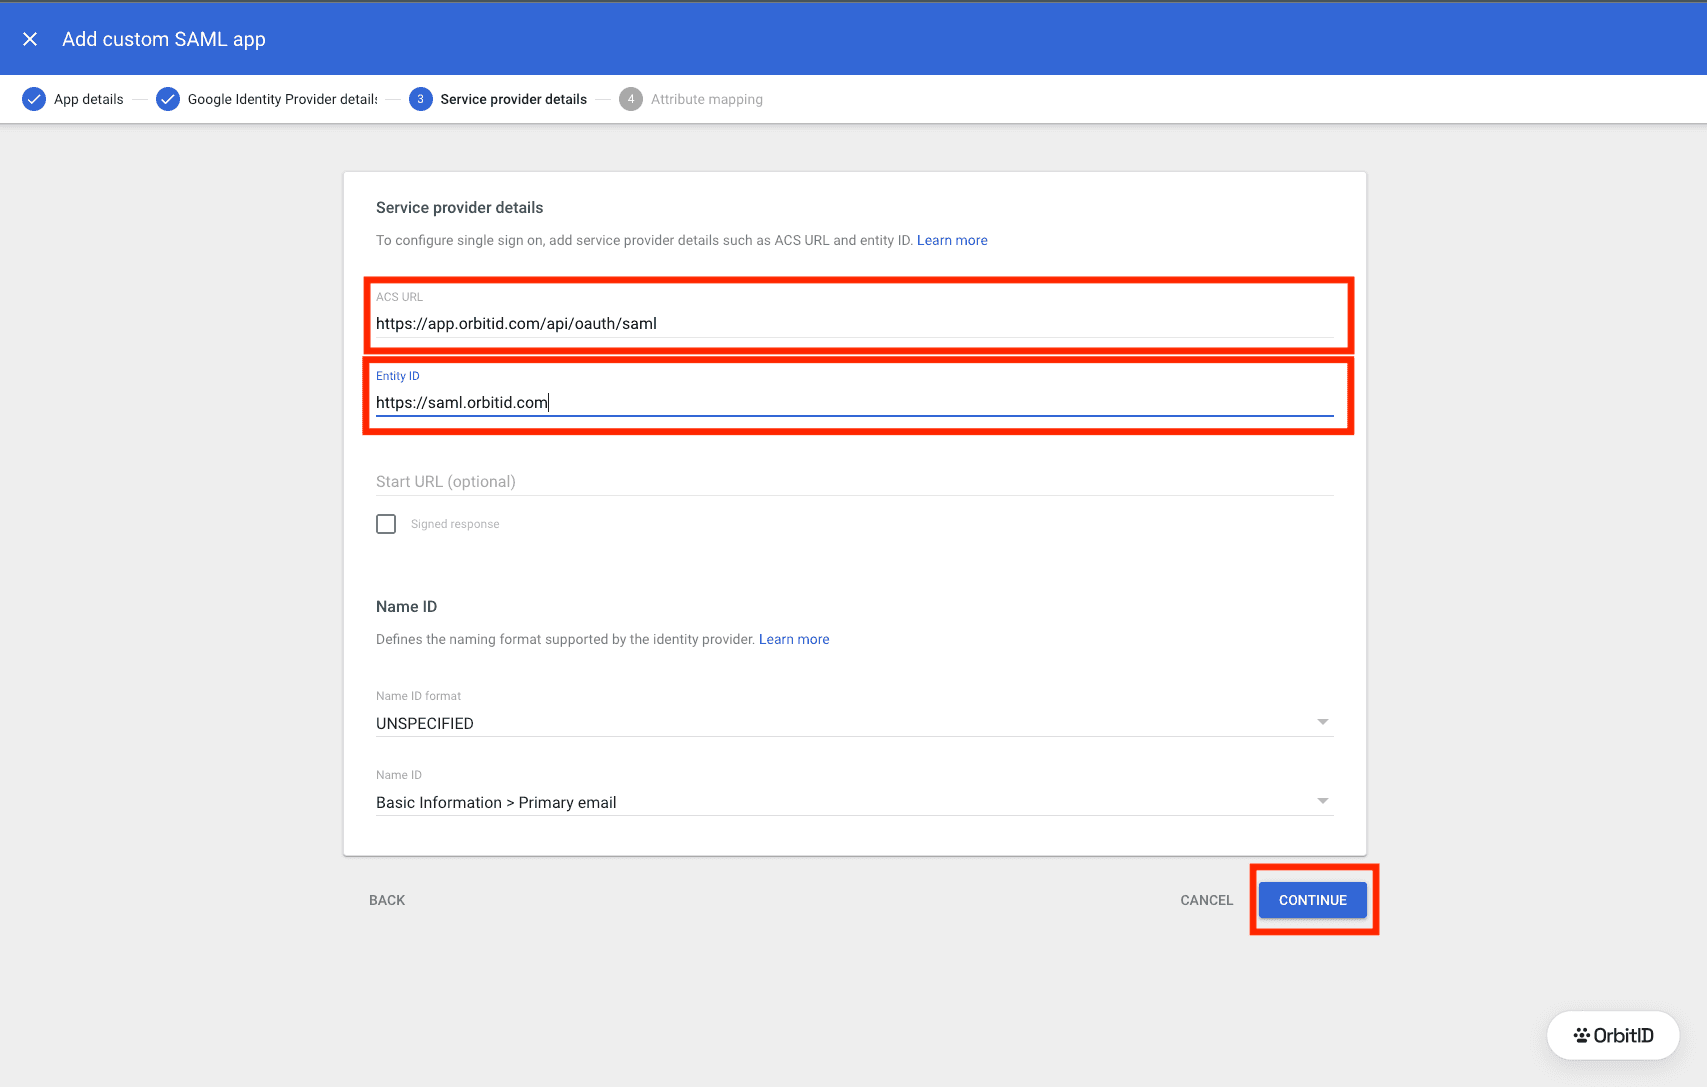
Task: Click the Add custom SAML app title
Action: pyautogui.click(x=164, y=39)
